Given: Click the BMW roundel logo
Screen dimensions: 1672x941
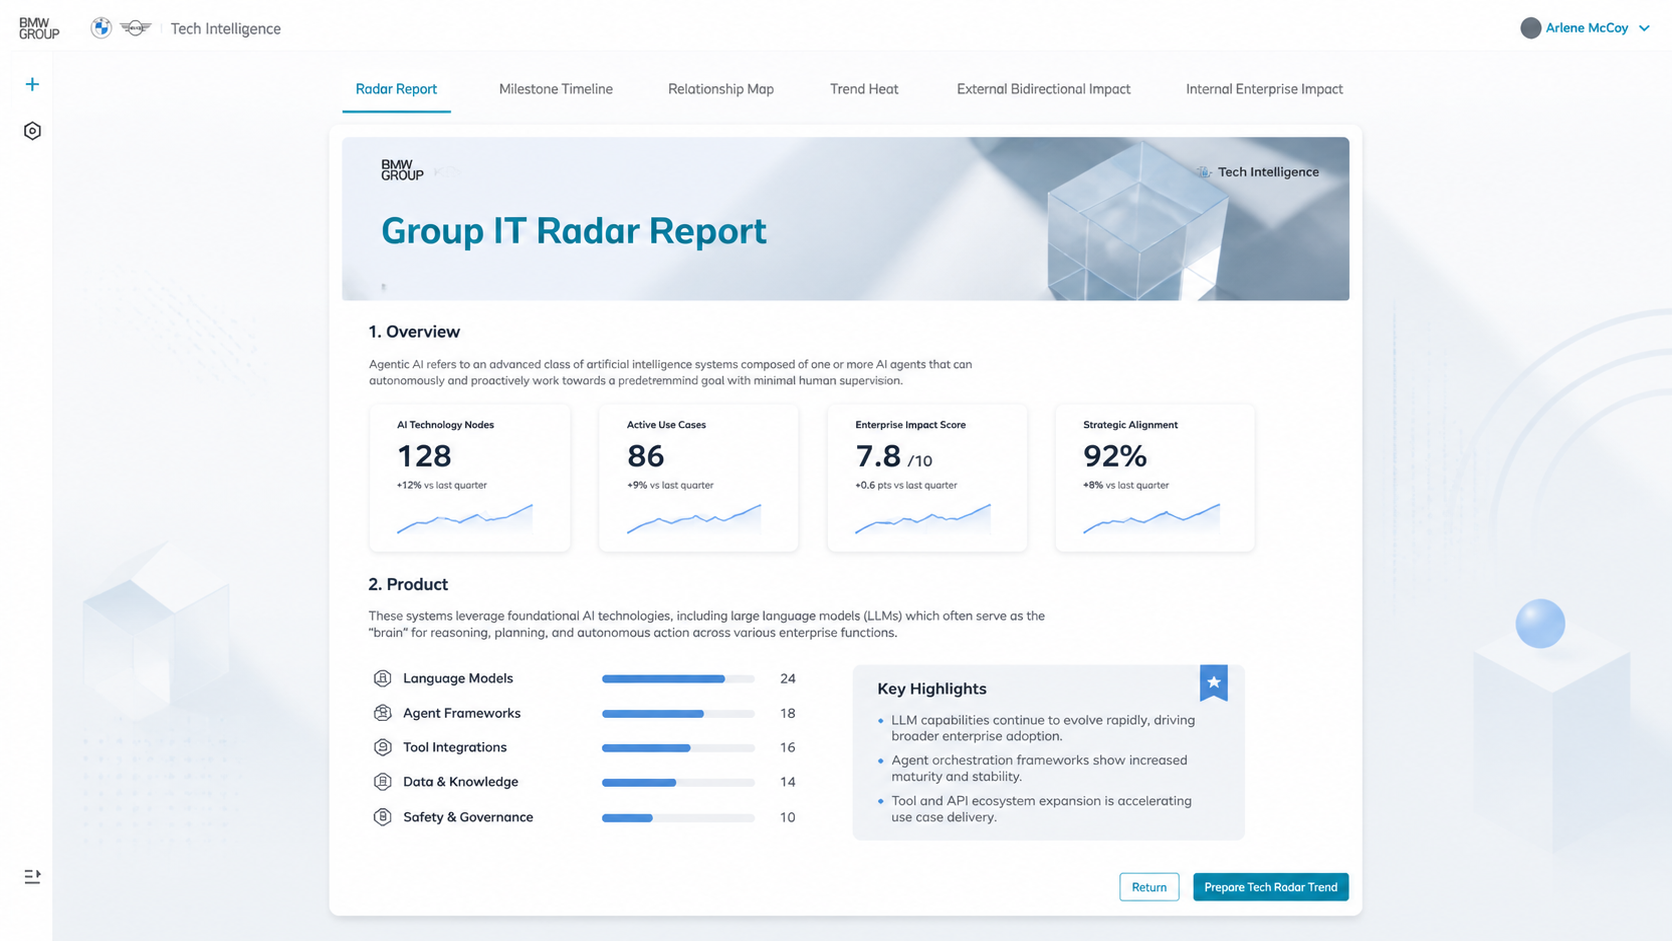Looking at the screenshot, I should click(101, 28).
